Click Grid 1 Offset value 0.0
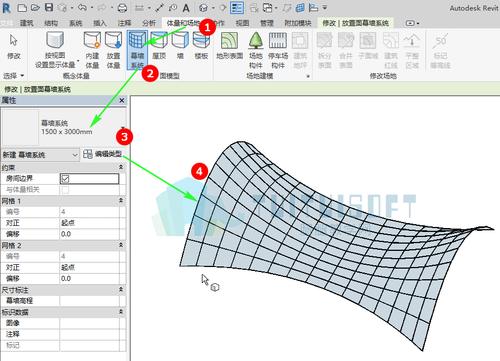 (89, 234)
